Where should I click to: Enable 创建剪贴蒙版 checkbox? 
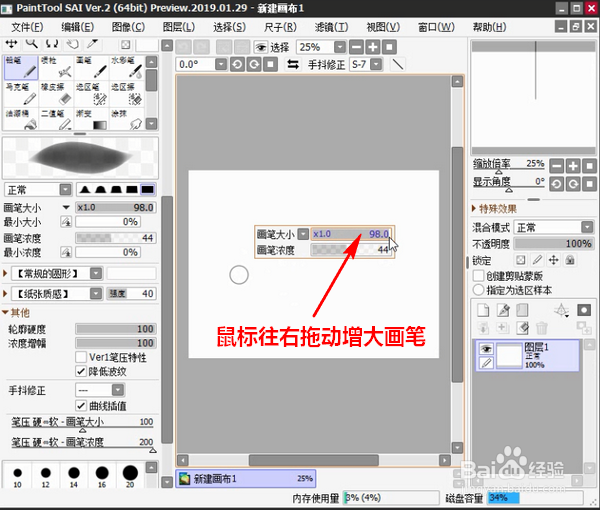pos(478,275)
